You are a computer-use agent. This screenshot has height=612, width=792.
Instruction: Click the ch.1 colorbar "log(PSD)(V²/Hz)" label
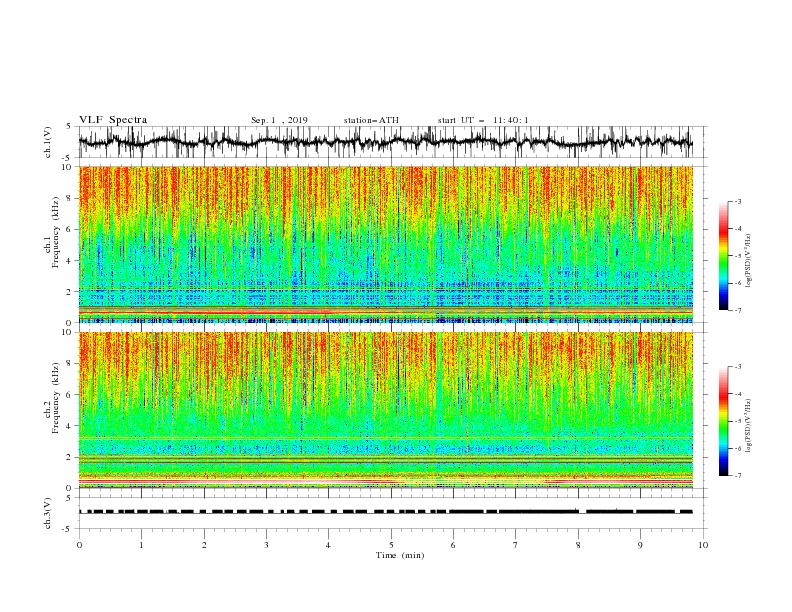click(x=749, y=261)
